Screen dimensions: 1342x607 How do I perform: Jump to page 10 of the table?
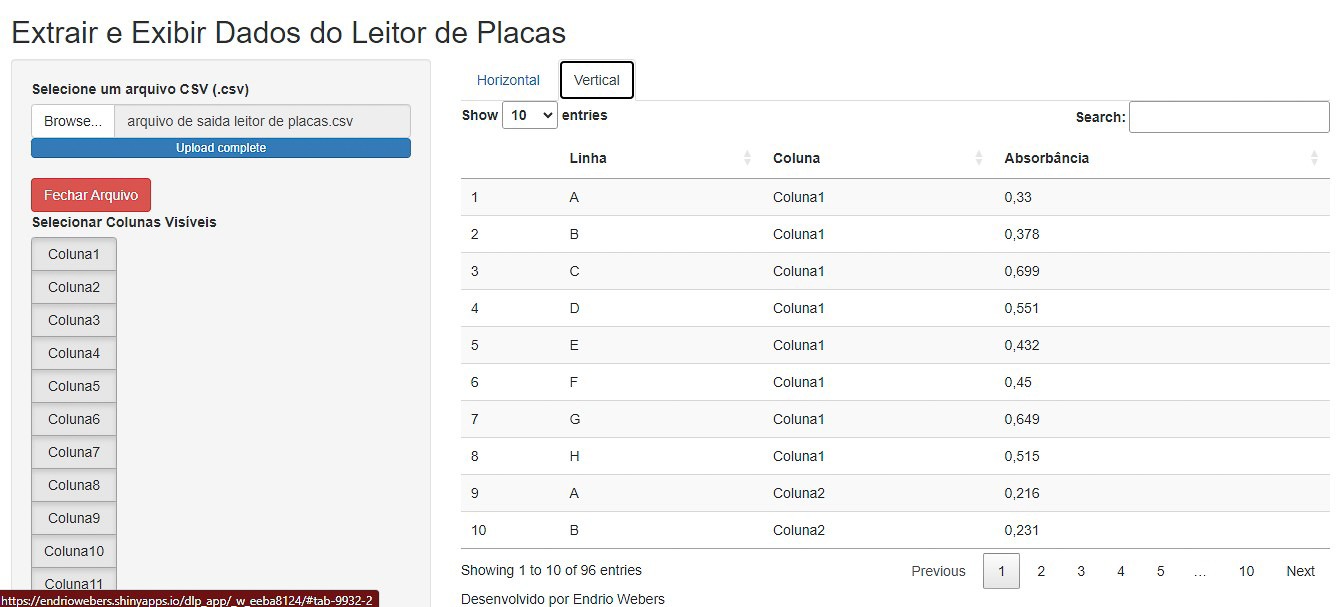point(1246,571)
